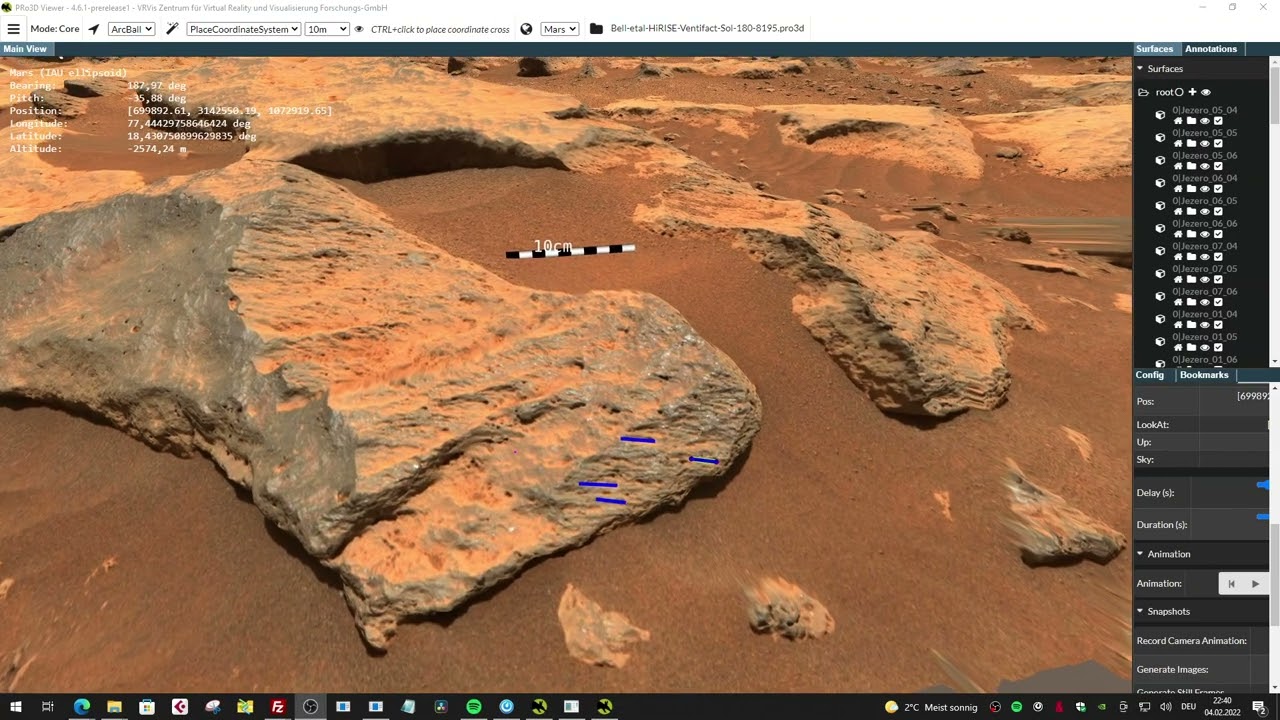Click home icon under 0|Jezero_05_05
This screenshot has width=1280, height=720.
click(1178, 143)
